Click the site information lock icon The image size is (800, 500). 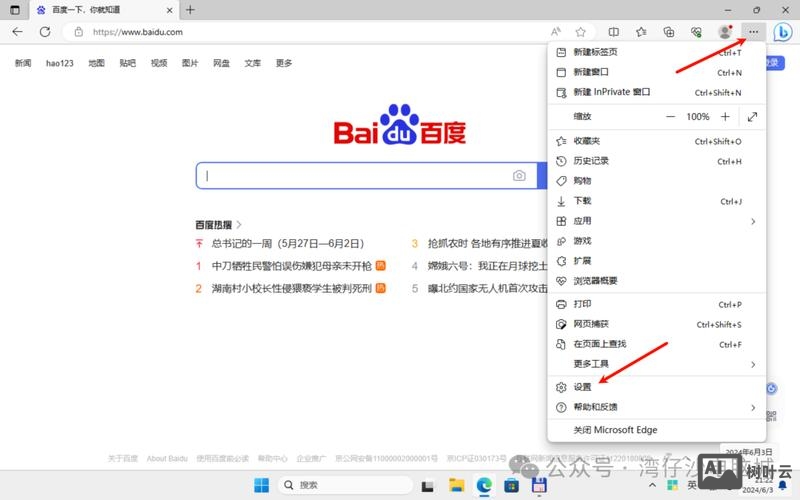[79, 32]
